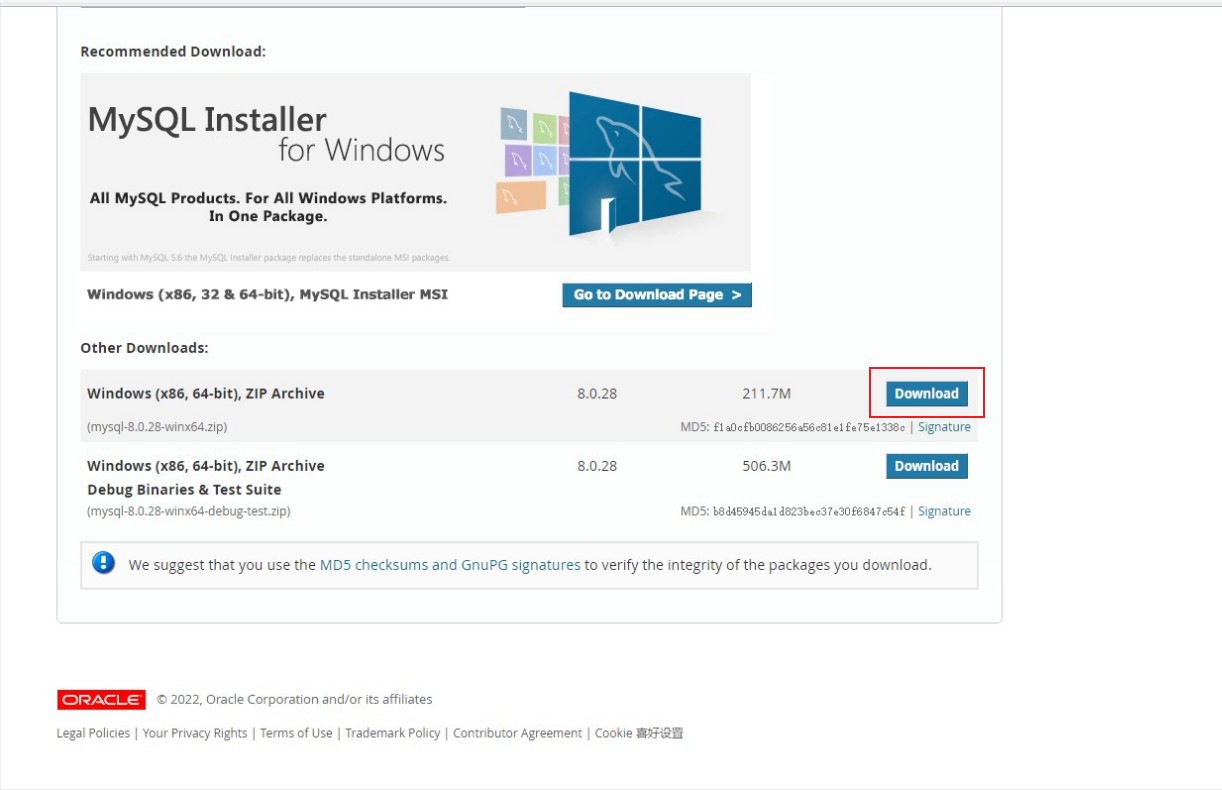Follow the MD5 checksums and GnuPG signatures link
This screenshot has width=1222, height=790.
[x=450, y=565]
